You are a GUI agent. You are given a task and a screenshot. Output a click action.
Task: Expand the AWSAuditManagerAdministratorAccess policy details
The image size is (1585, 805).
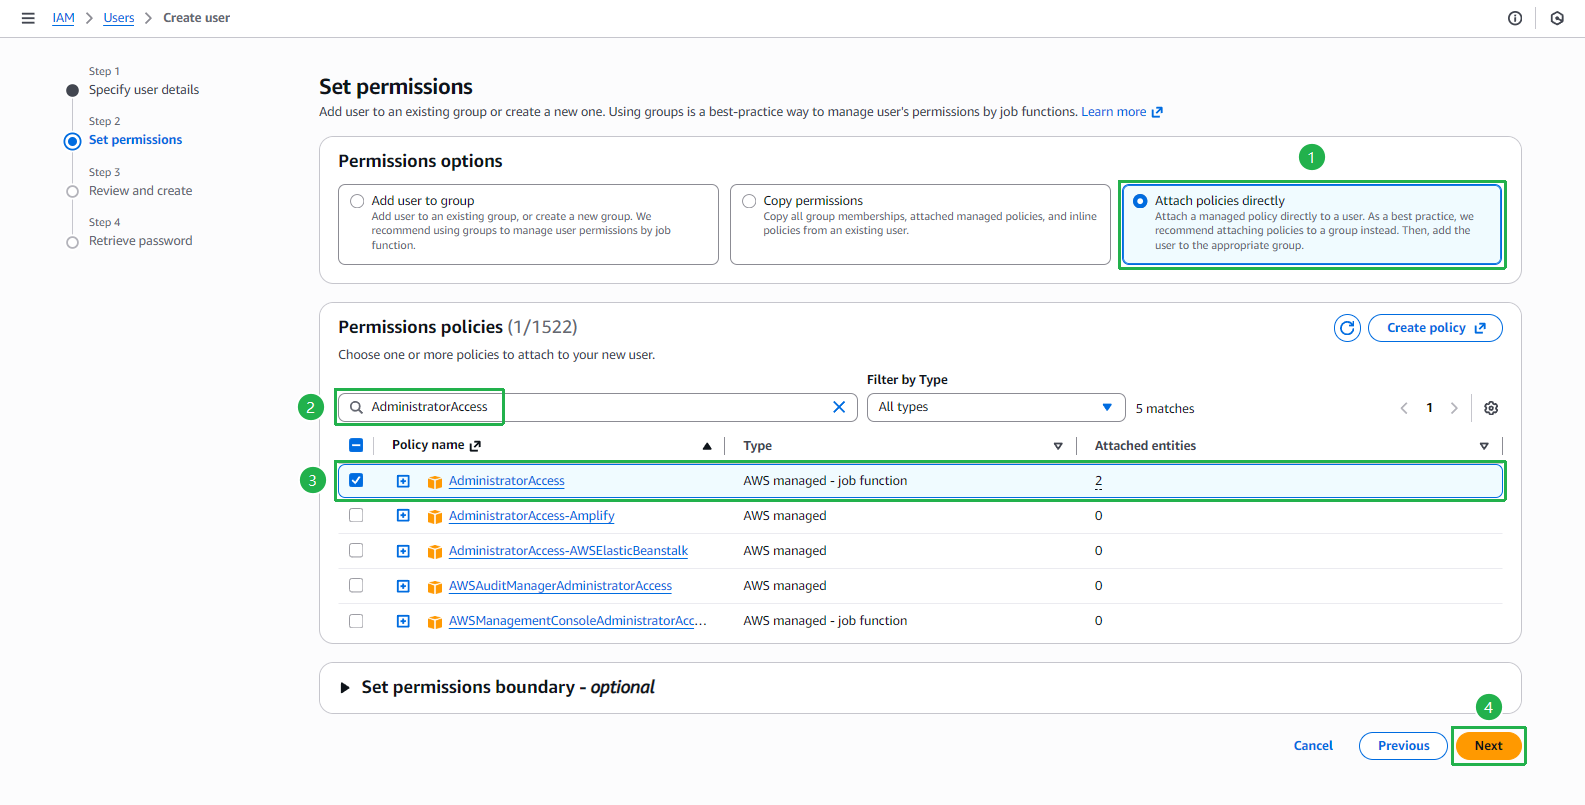[x=403, y=586]
